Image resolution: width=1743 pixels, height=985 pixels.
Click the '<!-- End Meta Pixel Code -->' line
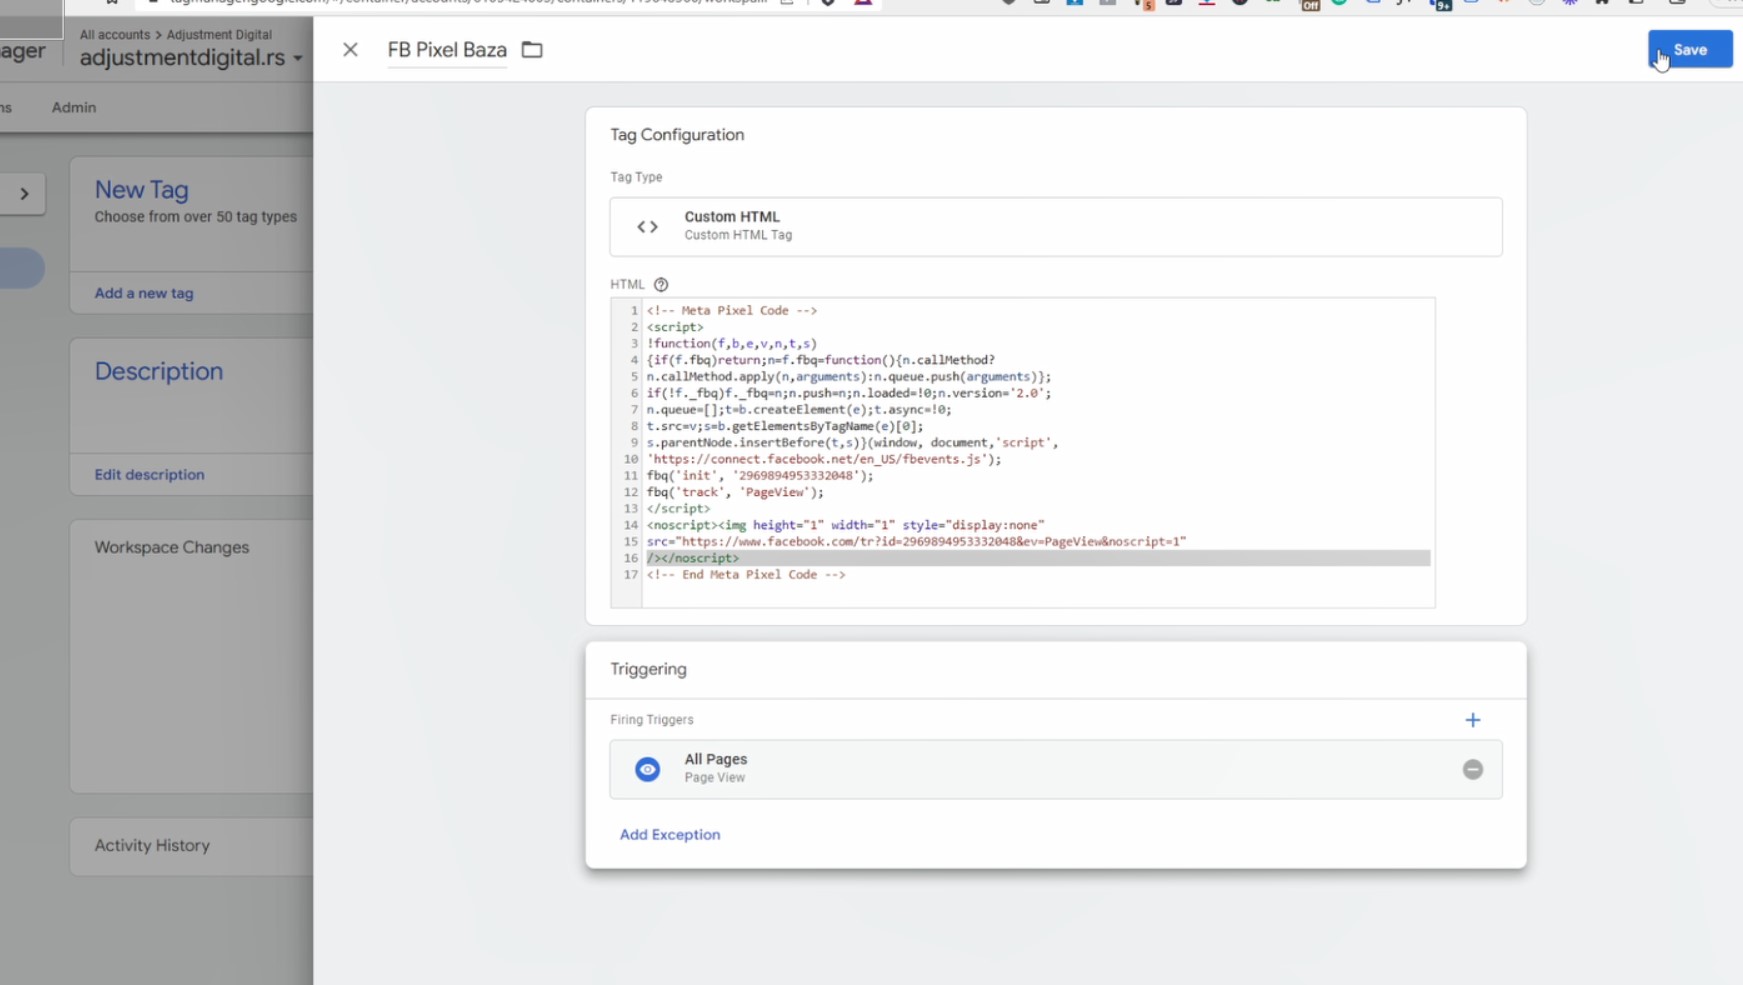pyautogui.click(x=746, y=575)
